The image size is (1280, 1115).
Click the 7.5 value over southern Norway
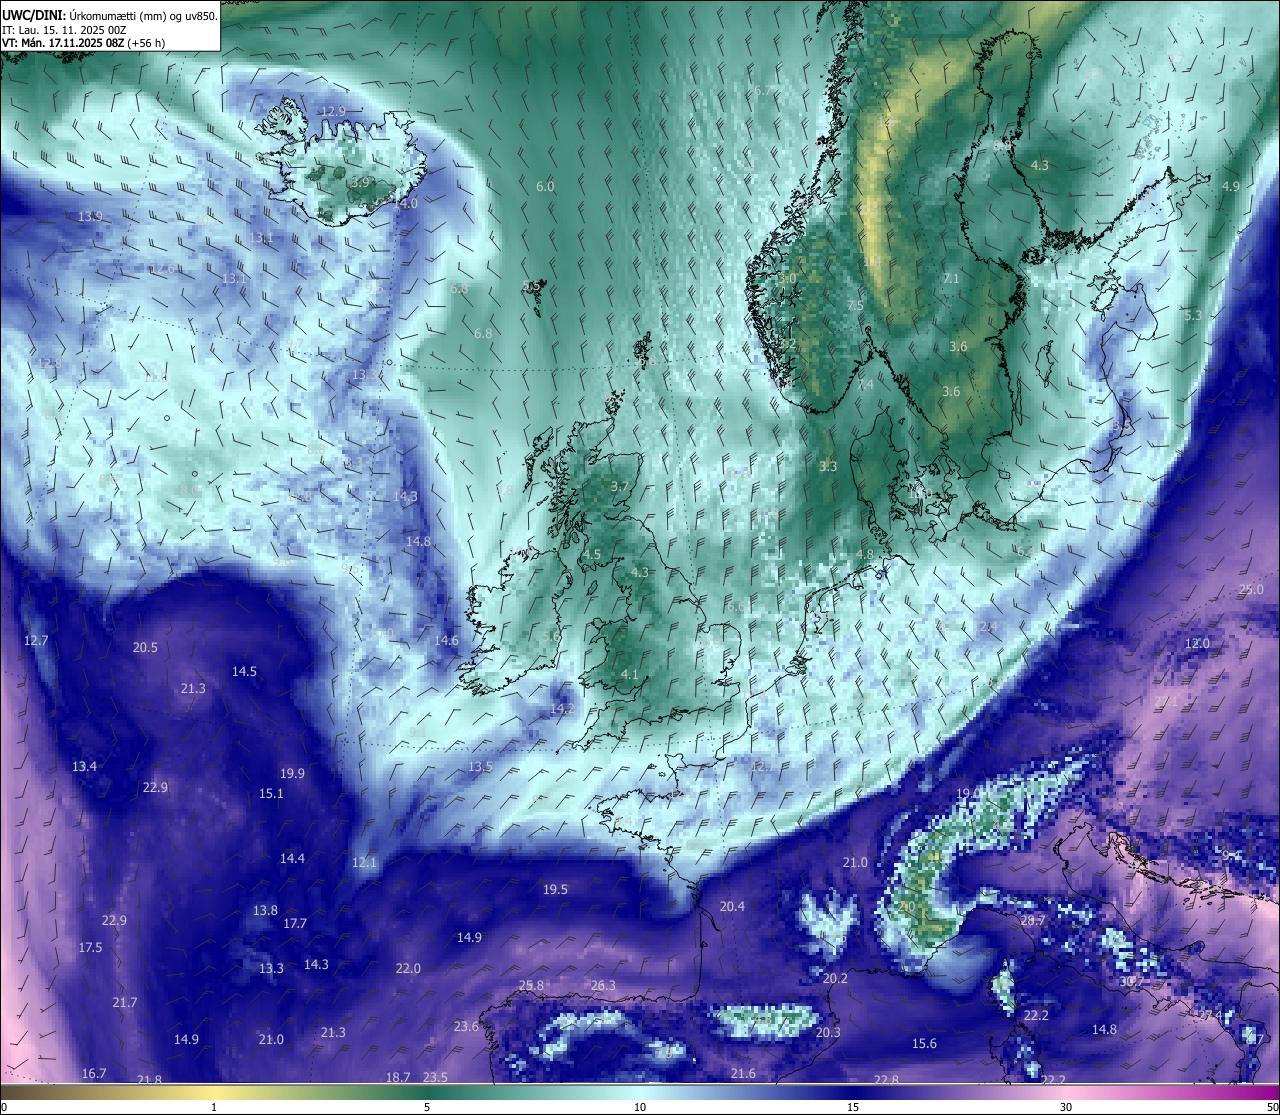(855, 306)
